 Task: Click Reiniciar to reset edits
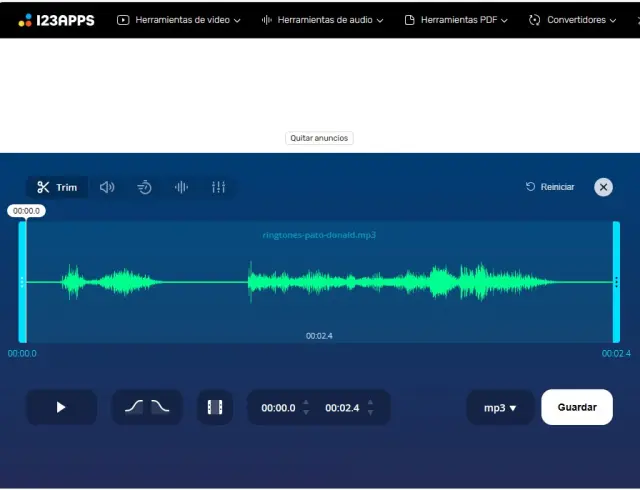coord(550,187)
